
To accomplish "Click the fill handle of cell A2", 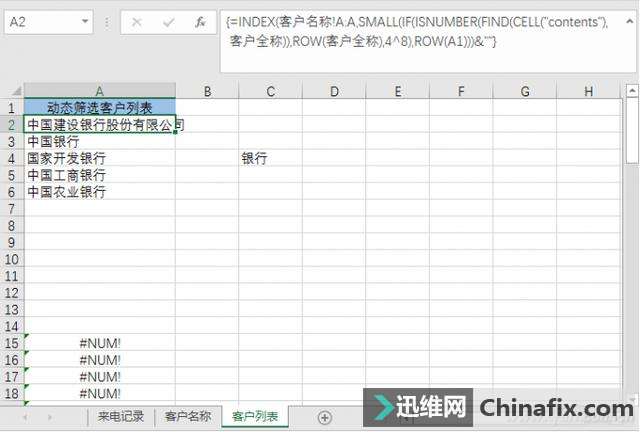I will coord(176,132).
